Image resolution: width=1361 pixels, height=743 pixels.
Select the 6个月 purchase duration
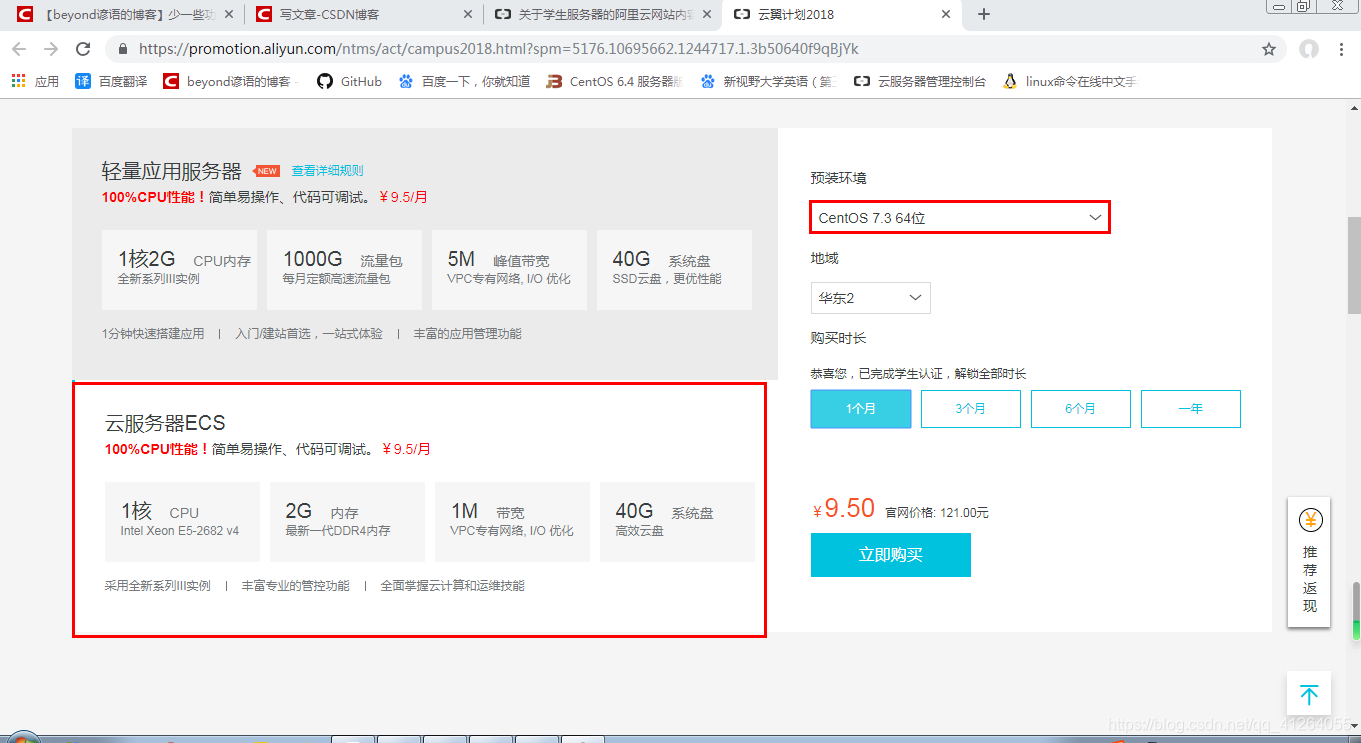(x=1081, y=409)
